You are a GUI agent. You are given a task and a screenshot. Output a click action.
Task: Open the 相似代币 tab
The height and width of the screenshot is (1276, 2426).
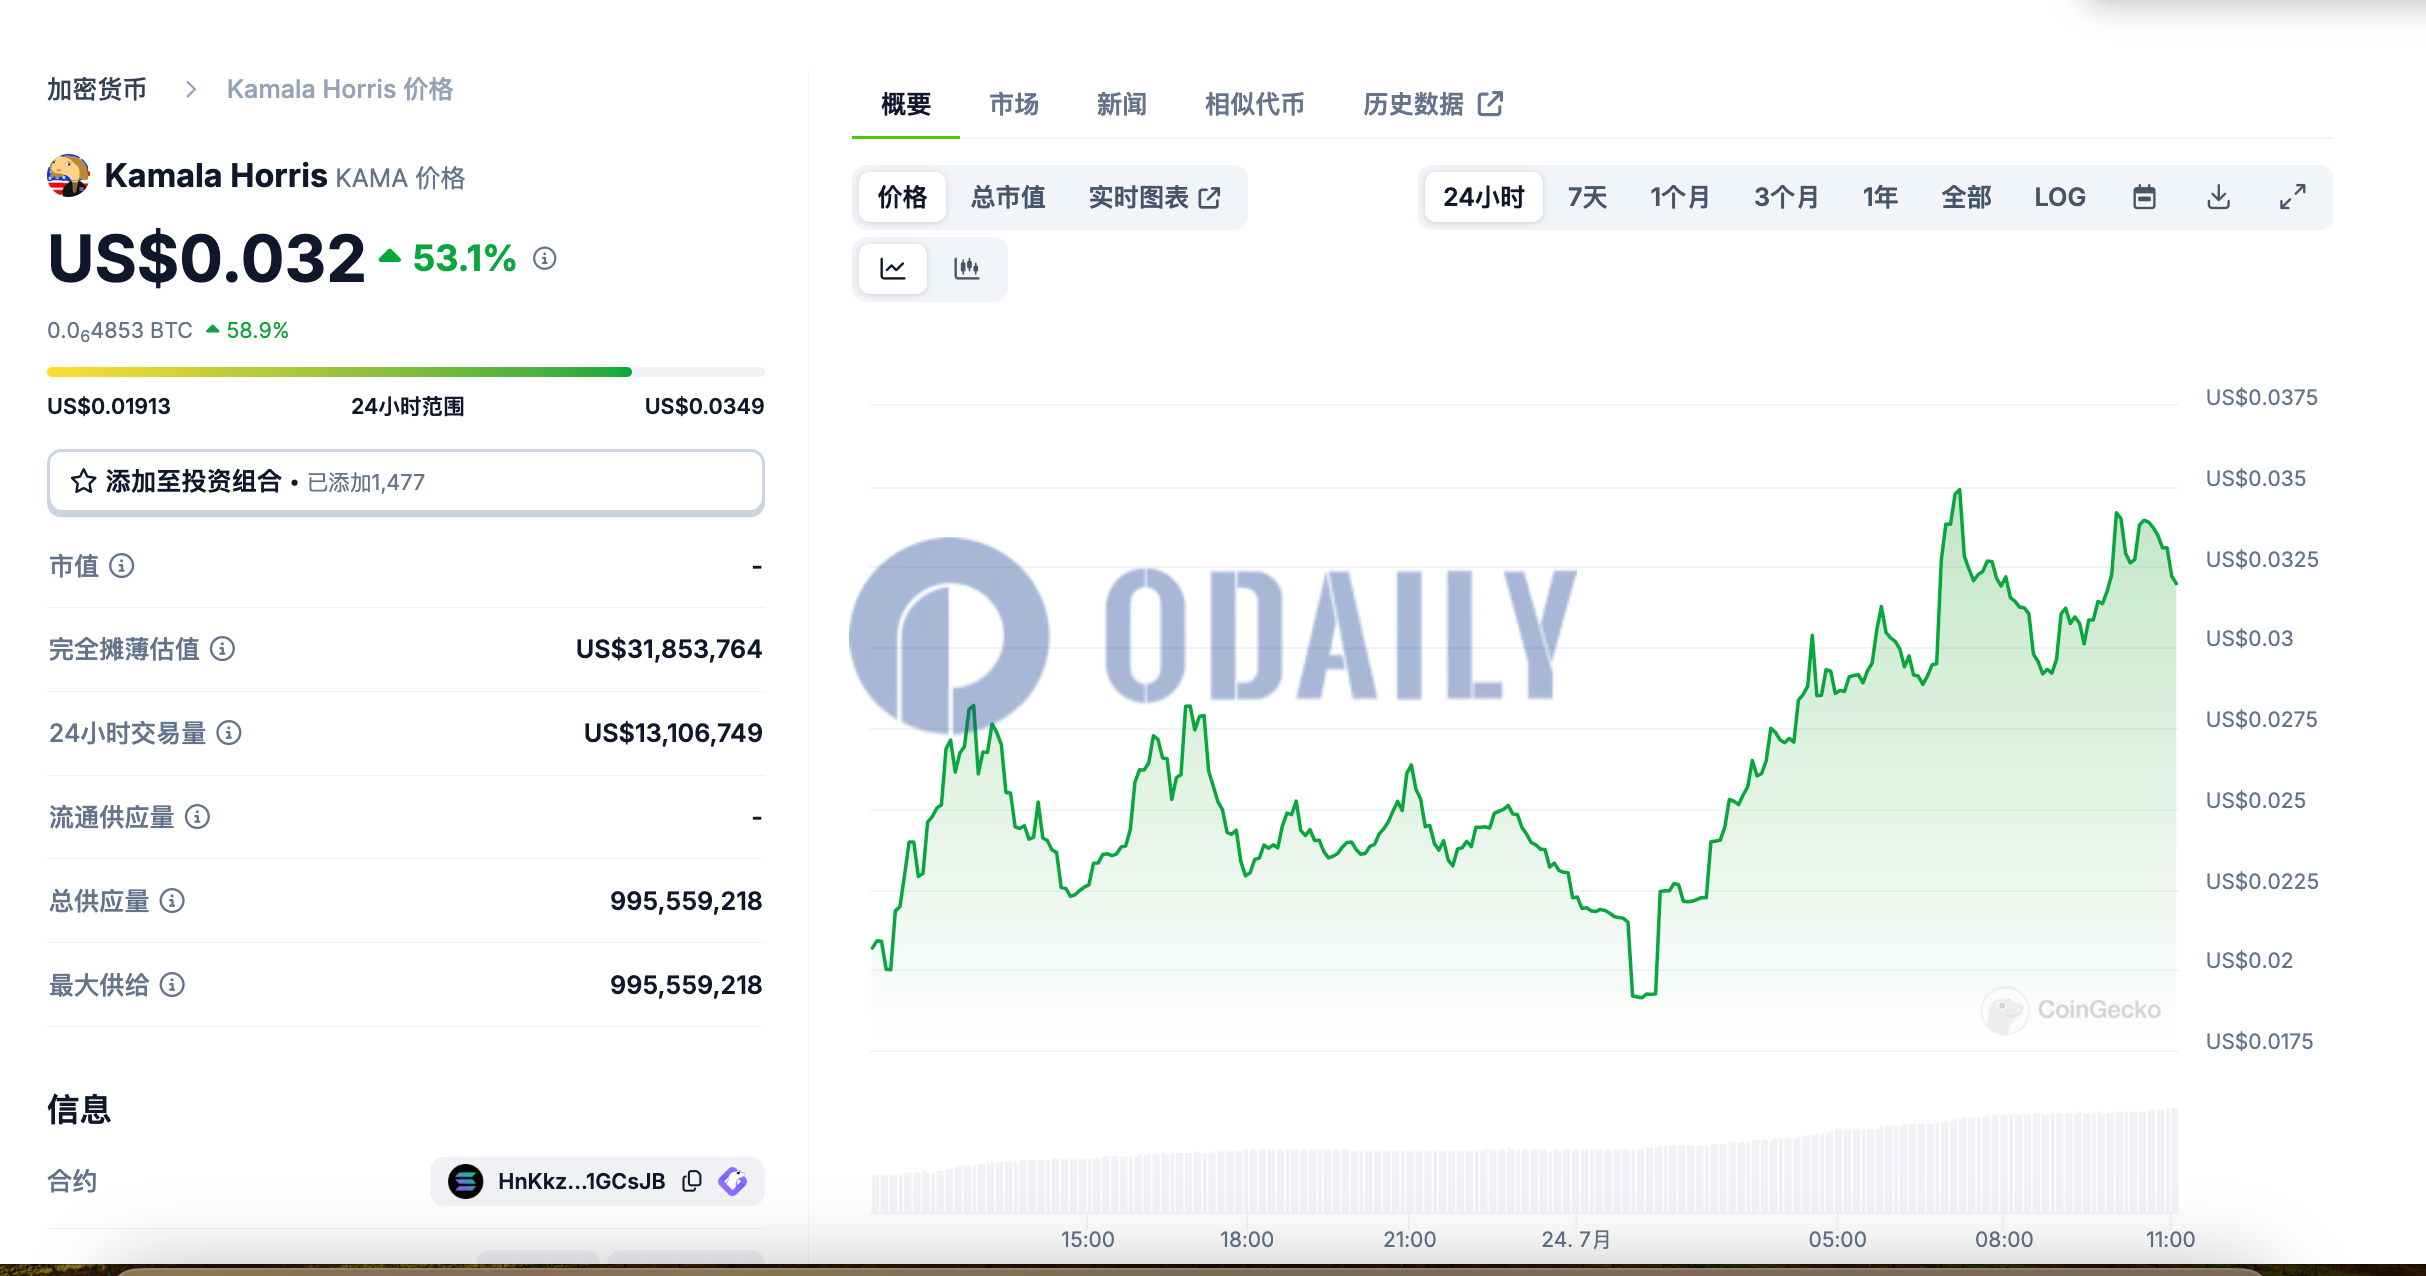click(1255, 104)
